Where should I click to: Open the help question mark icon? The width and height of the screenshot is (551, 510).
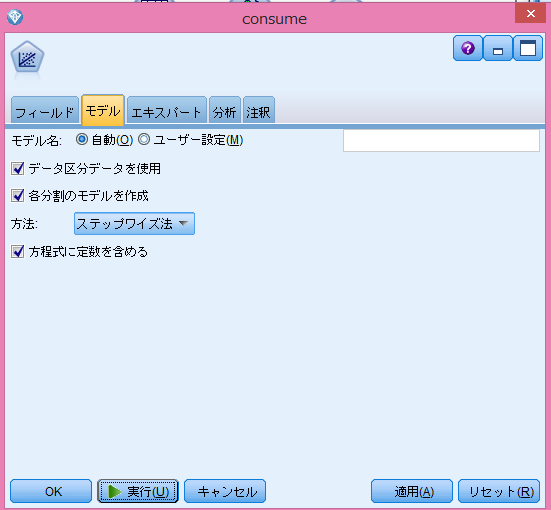click(x=467, y=48)
